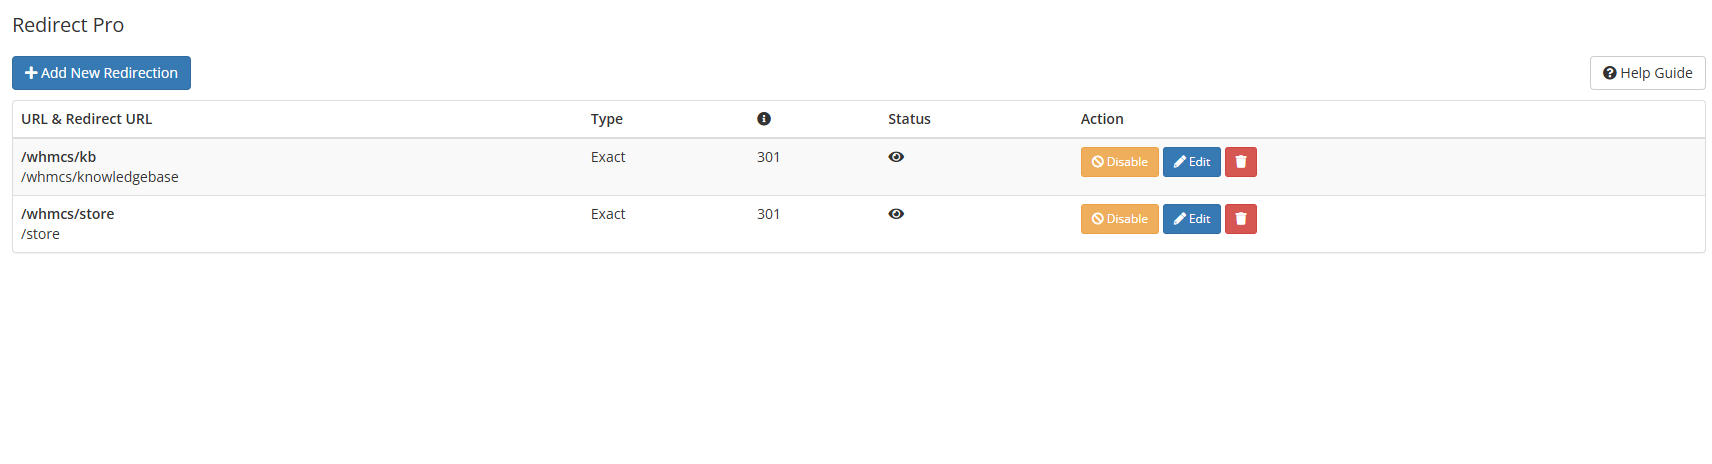Select the /whmcs/kb source URL text

point(59,157)
